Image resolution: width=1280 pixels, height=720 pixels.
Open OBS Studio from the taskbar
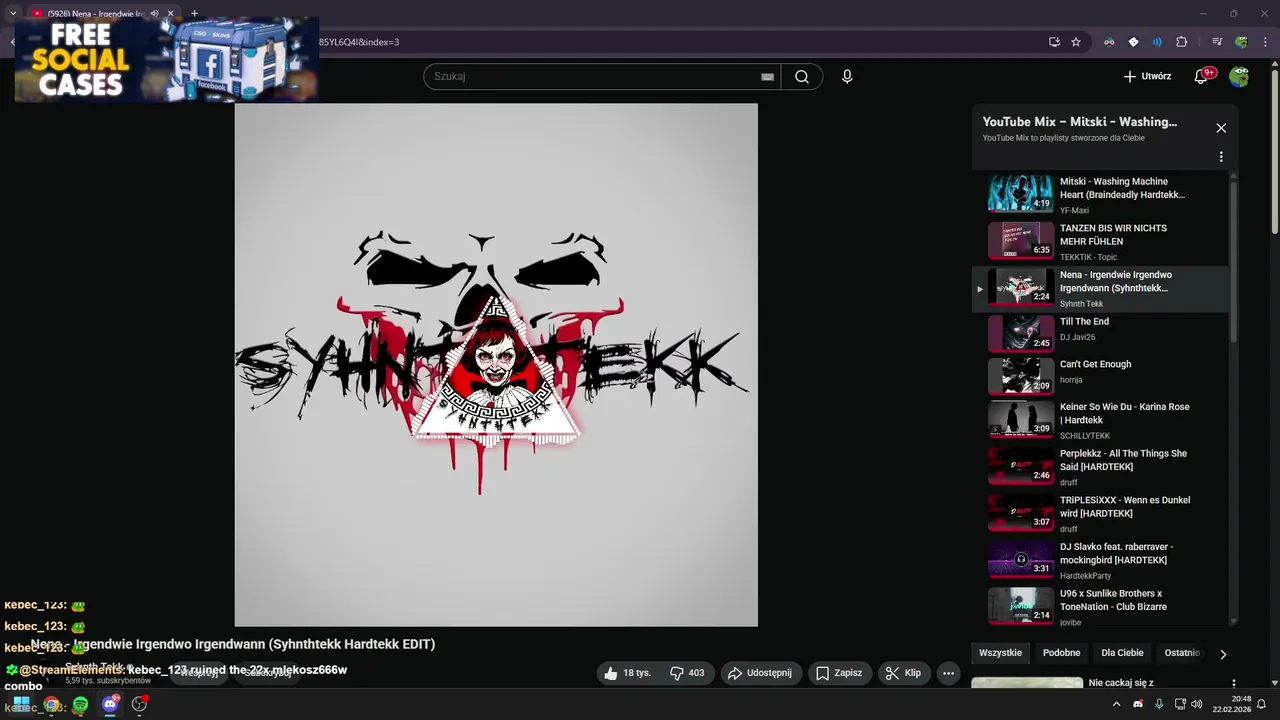pos(139,704)
